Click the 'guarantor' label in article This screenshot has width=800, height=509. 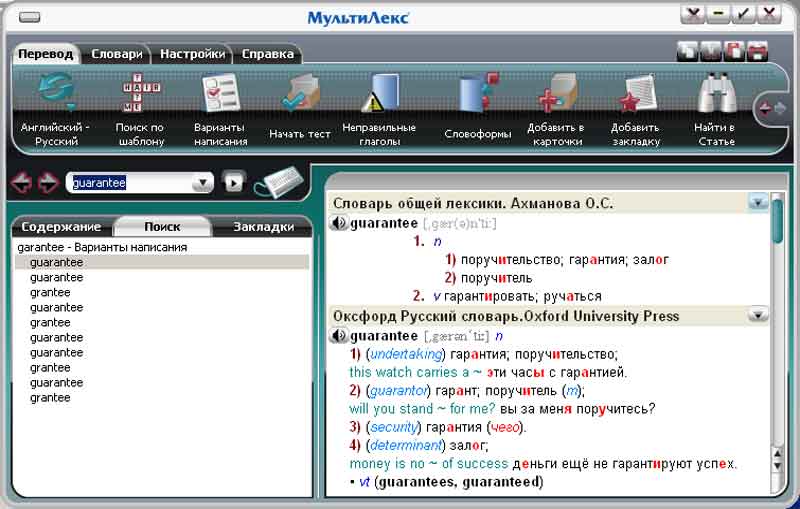[398, 391]
